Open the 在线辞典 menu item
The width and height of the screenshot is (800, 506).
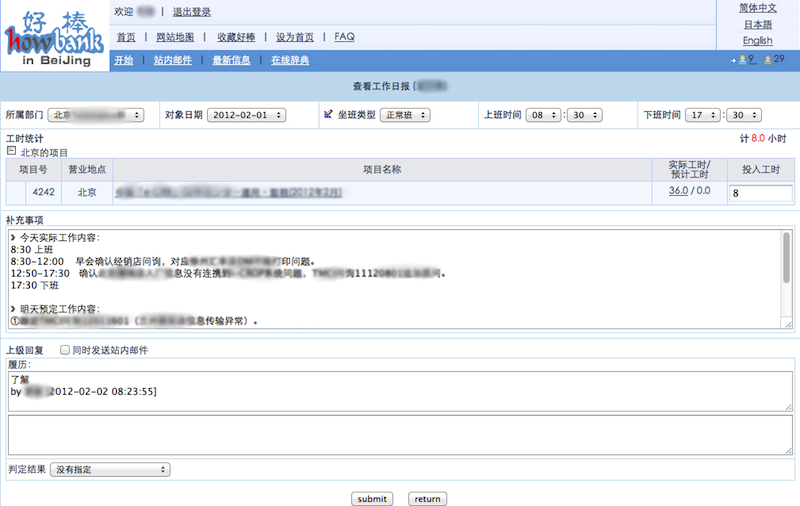point(290,60)
